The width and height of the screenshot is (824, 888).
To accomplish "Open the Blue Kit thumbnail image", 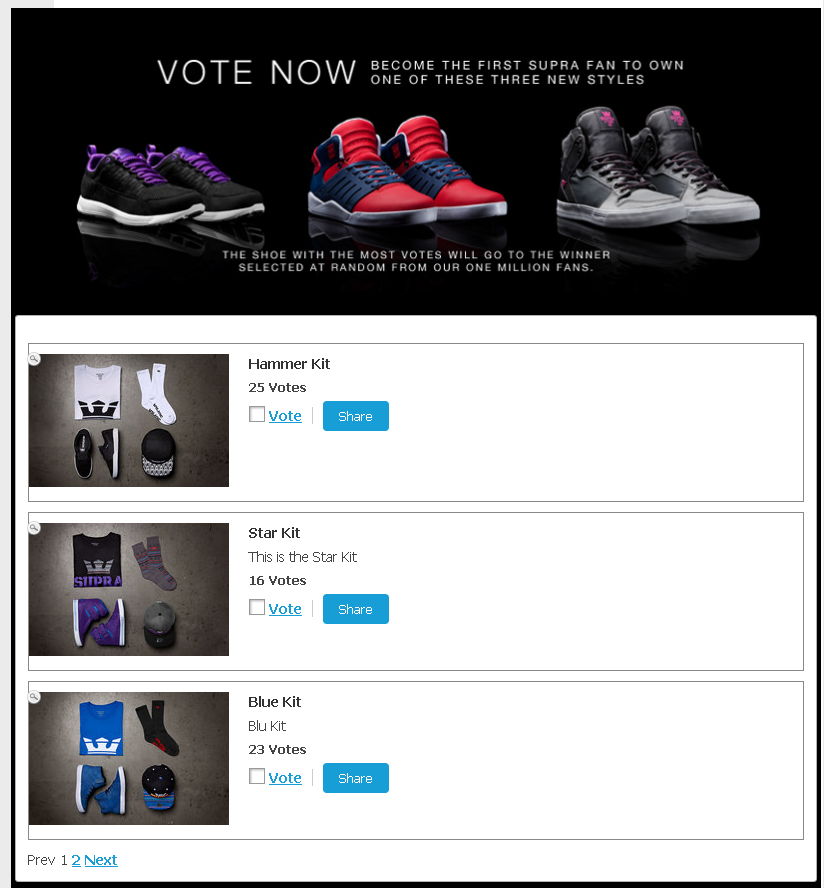I will click(129, 758).
